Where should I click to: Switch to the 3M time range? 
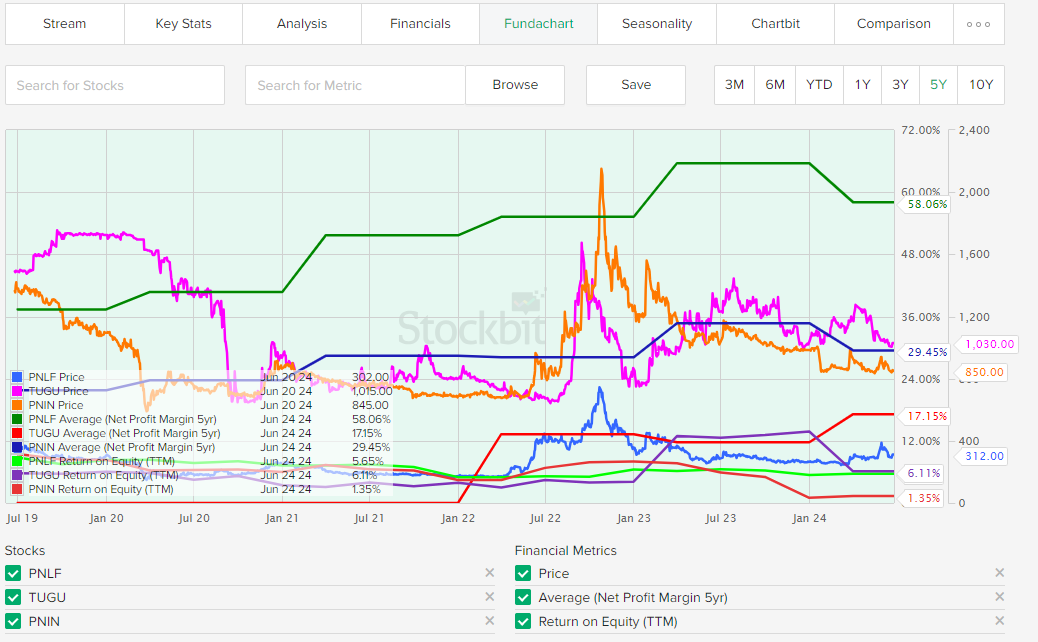point(734,85)
